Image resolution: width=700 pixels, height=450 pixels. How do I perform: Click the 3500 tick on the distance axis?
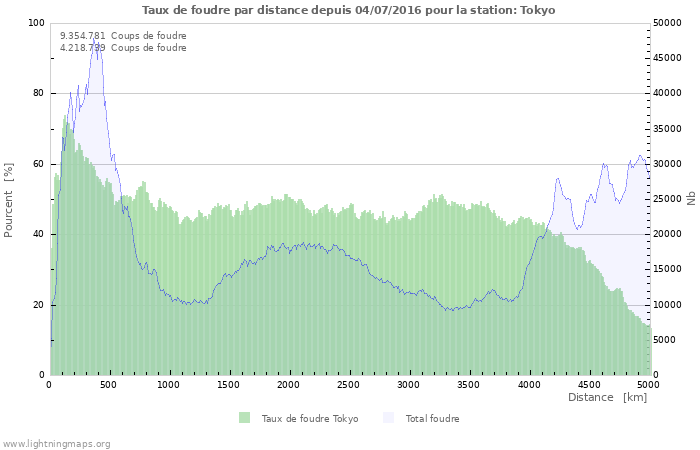468,384
